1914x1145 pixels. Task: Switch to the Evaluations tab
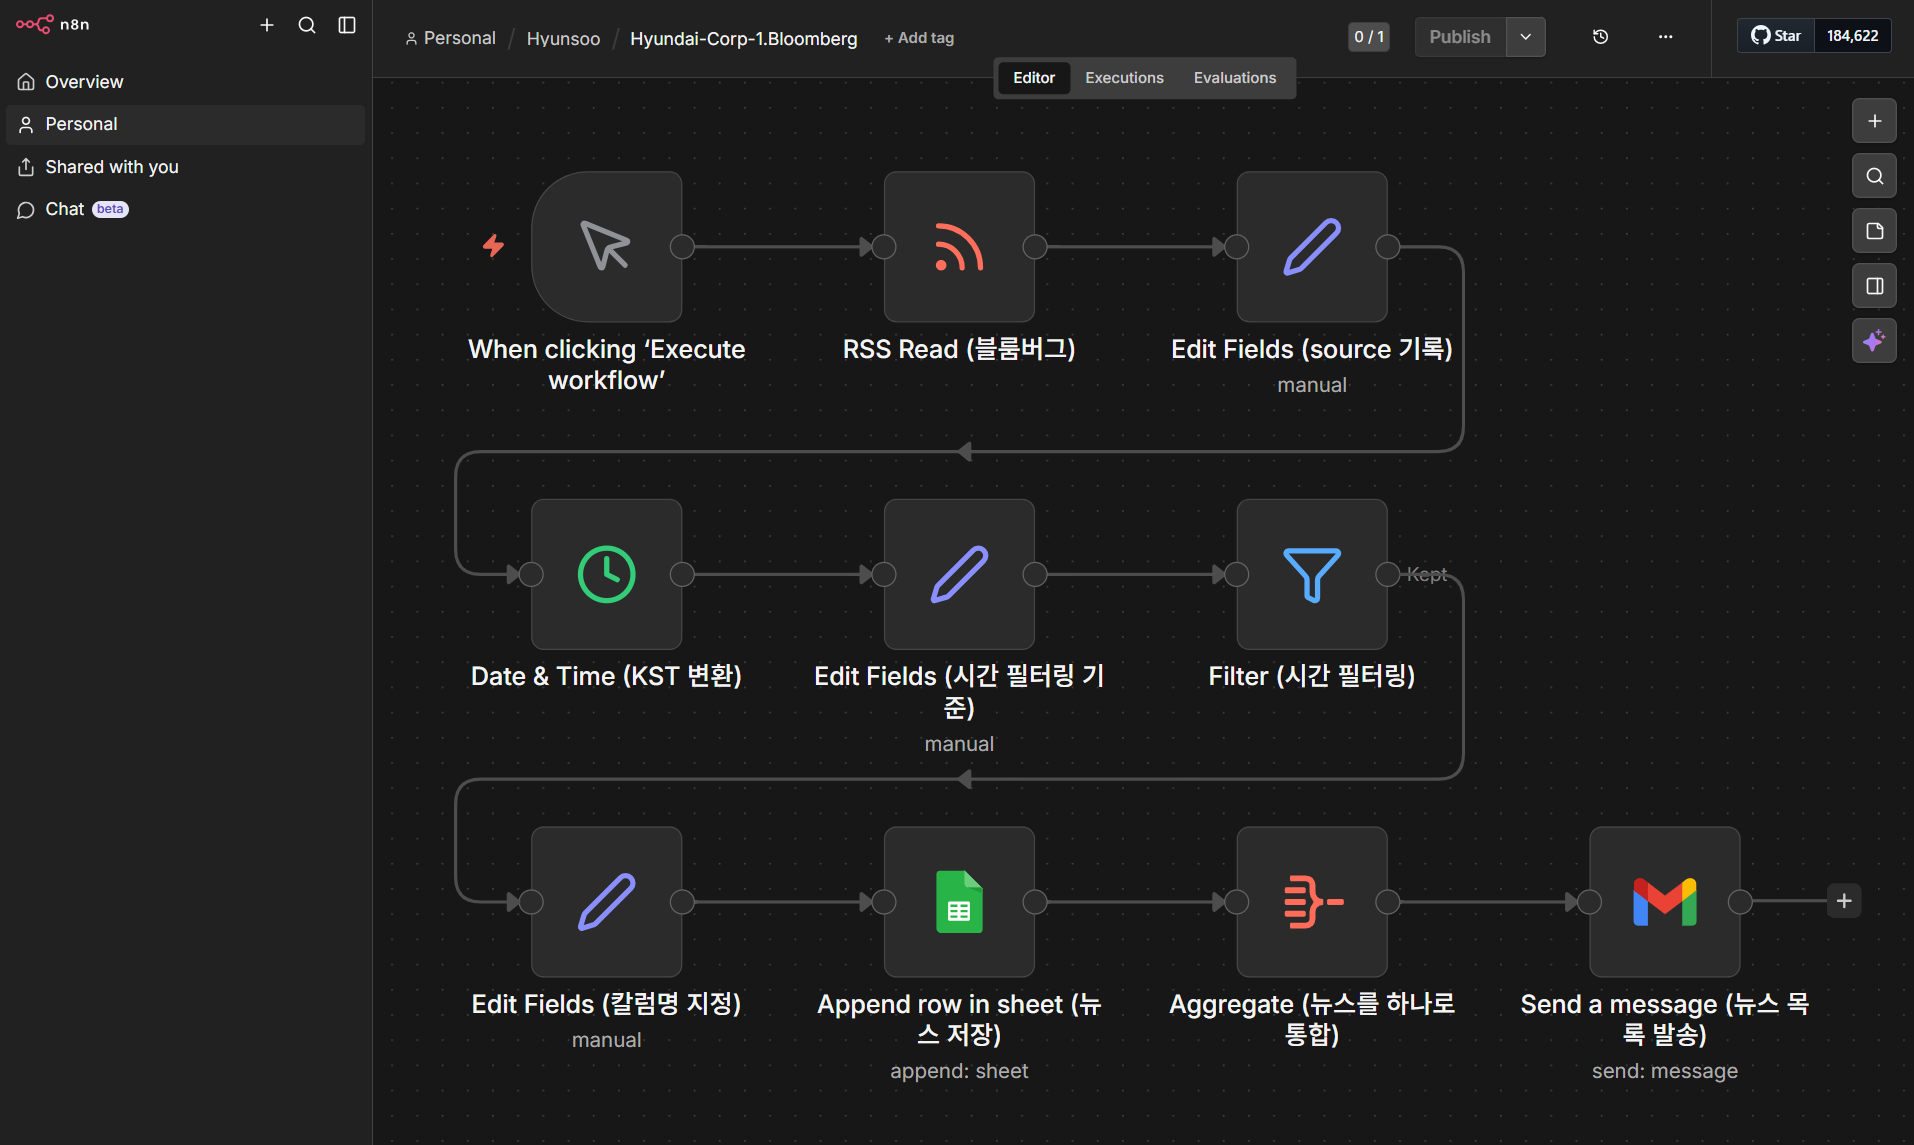coord(1235,78)
